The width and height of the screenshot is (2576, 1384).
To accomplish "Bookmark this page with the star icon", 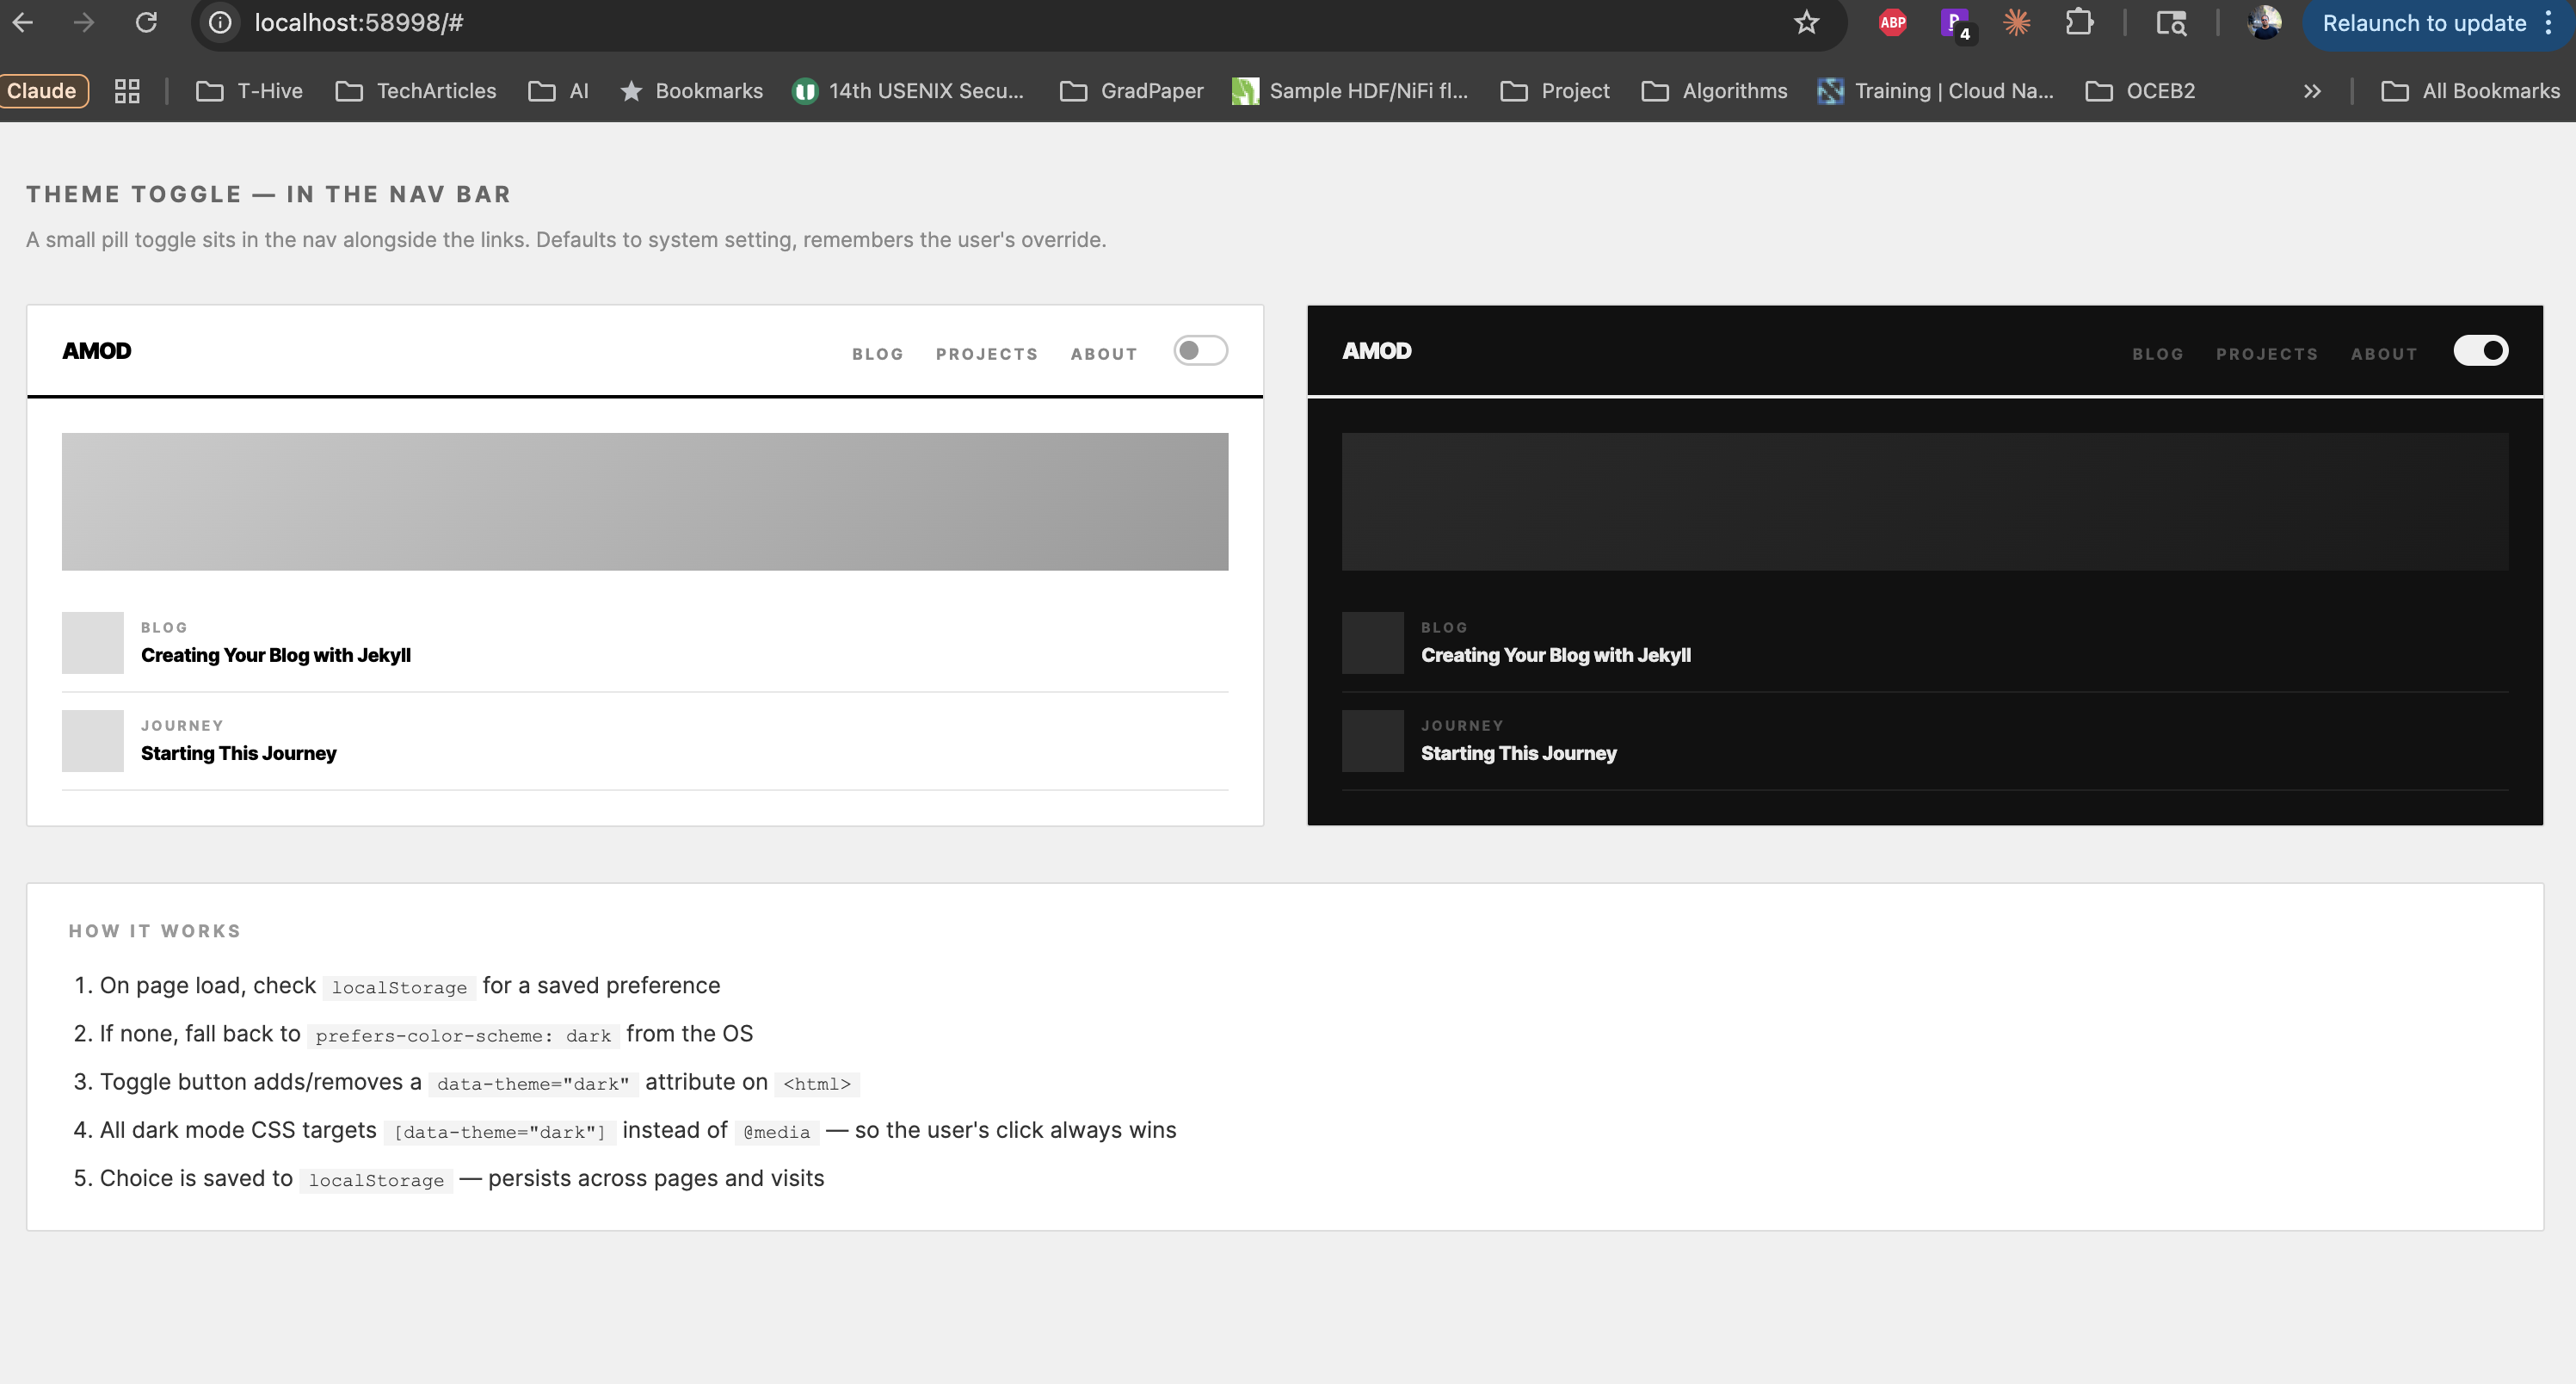I will pos(1806,22).
